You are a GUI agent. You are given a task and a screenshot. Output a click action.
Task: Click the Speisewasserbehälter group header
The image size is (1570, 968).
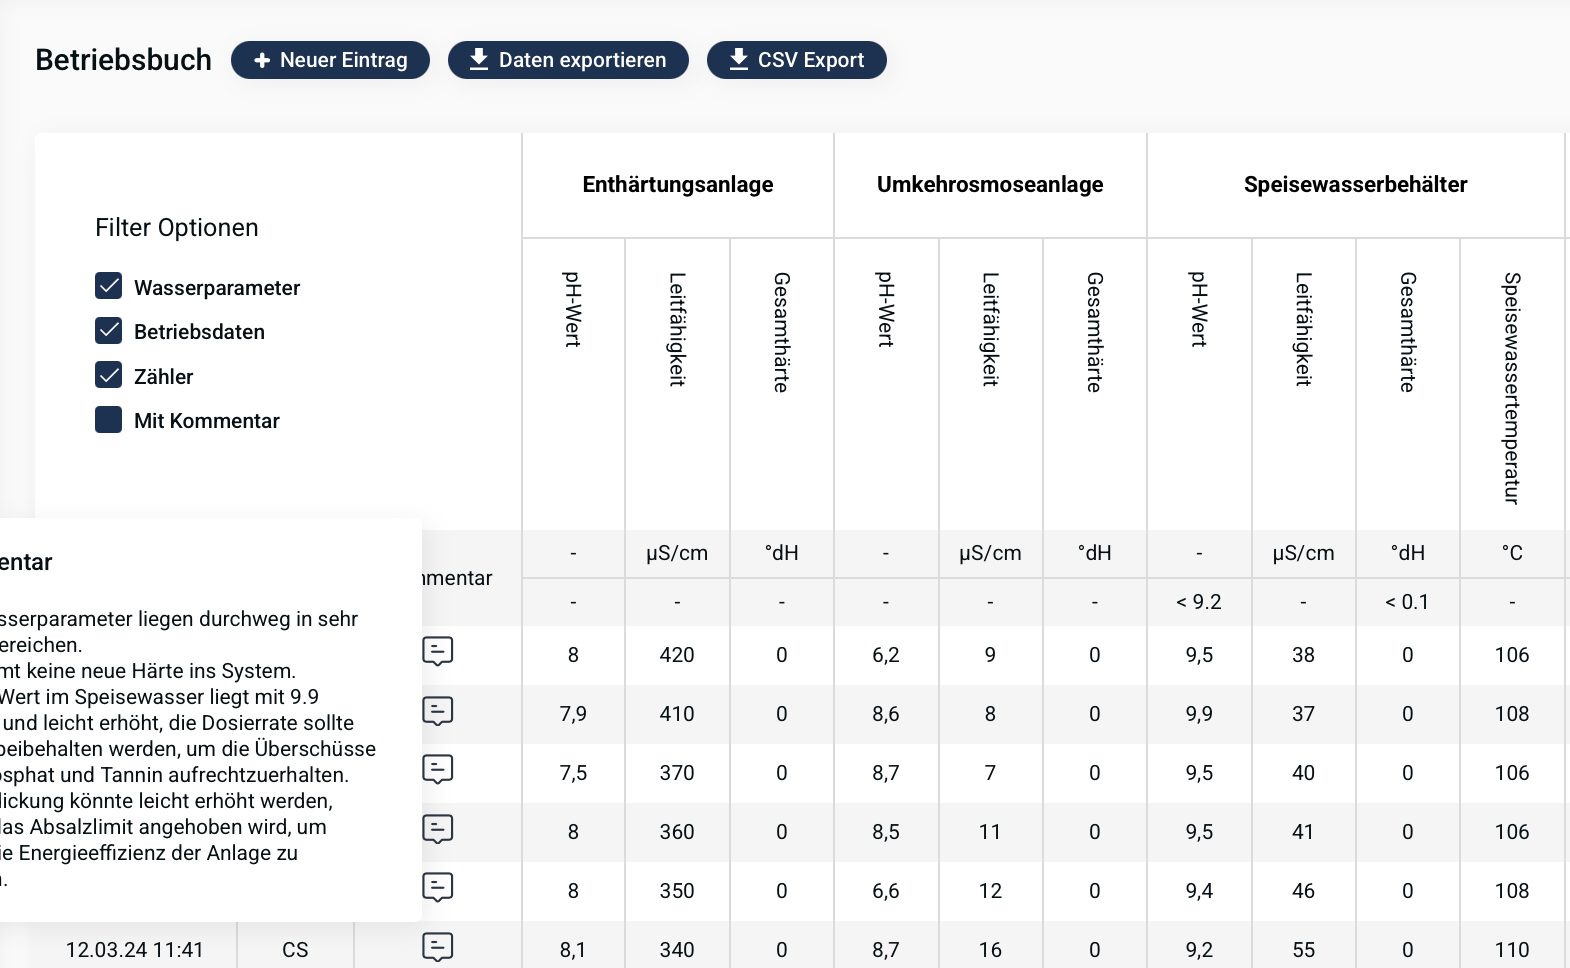(1355, 185)
